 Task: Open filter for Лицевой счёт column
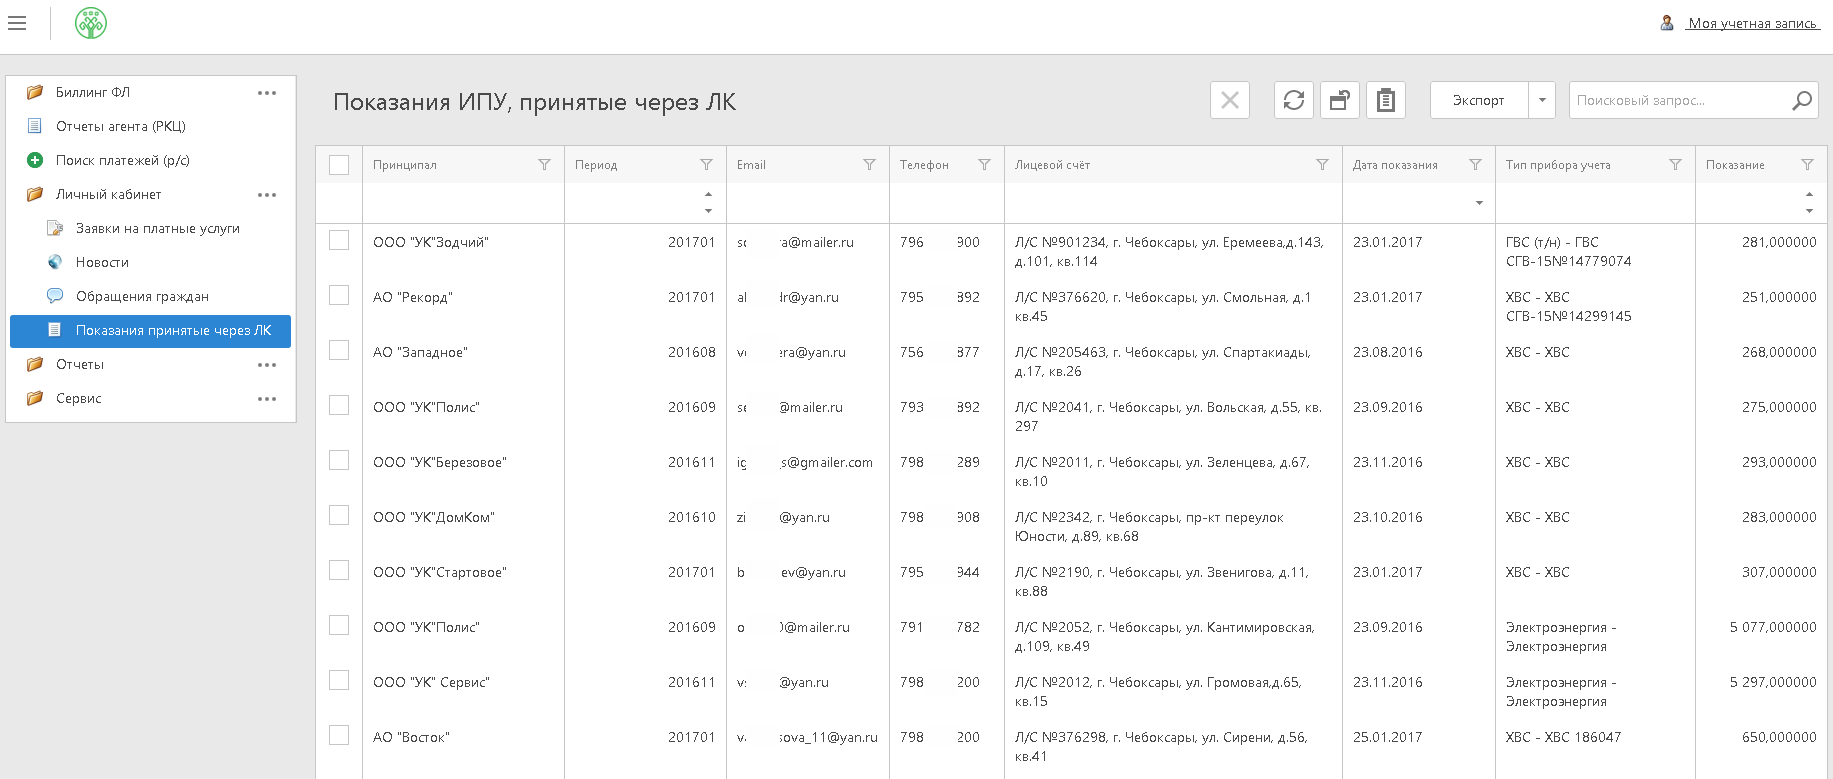(1322, 165)
